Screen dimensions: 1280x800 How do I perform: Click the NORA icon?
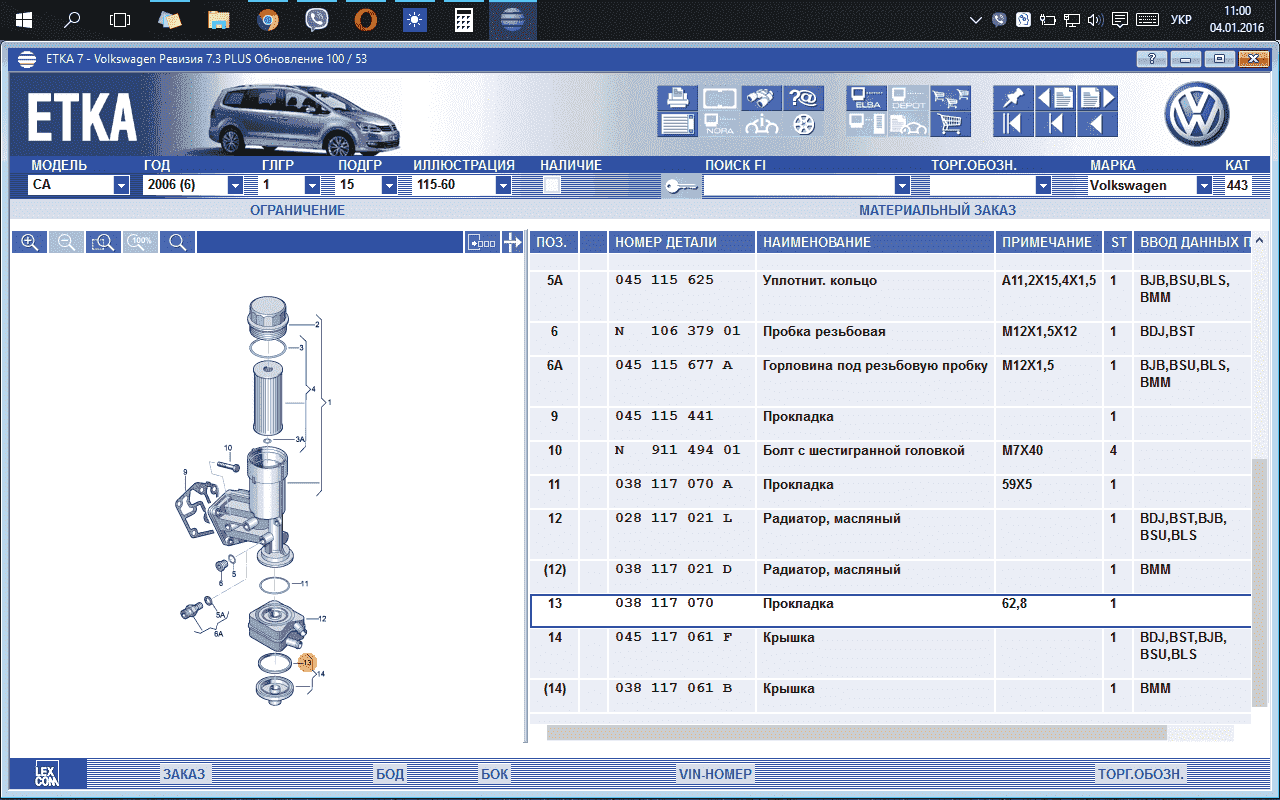click(x=719, y=124)
